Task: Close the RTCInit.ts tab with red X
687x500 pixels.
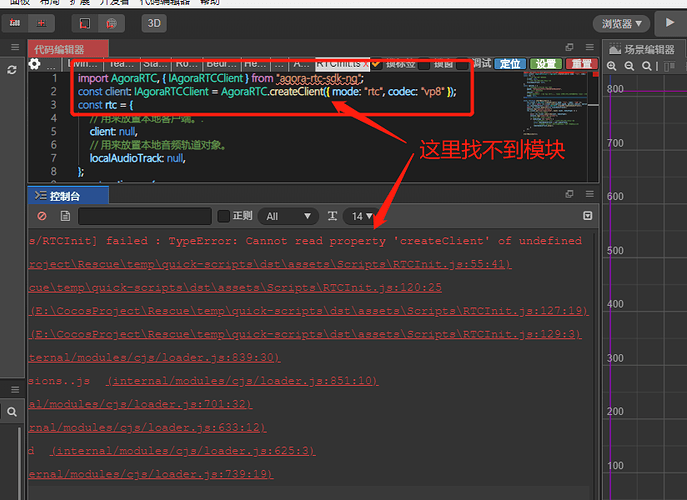Action: tap(366, 65)
